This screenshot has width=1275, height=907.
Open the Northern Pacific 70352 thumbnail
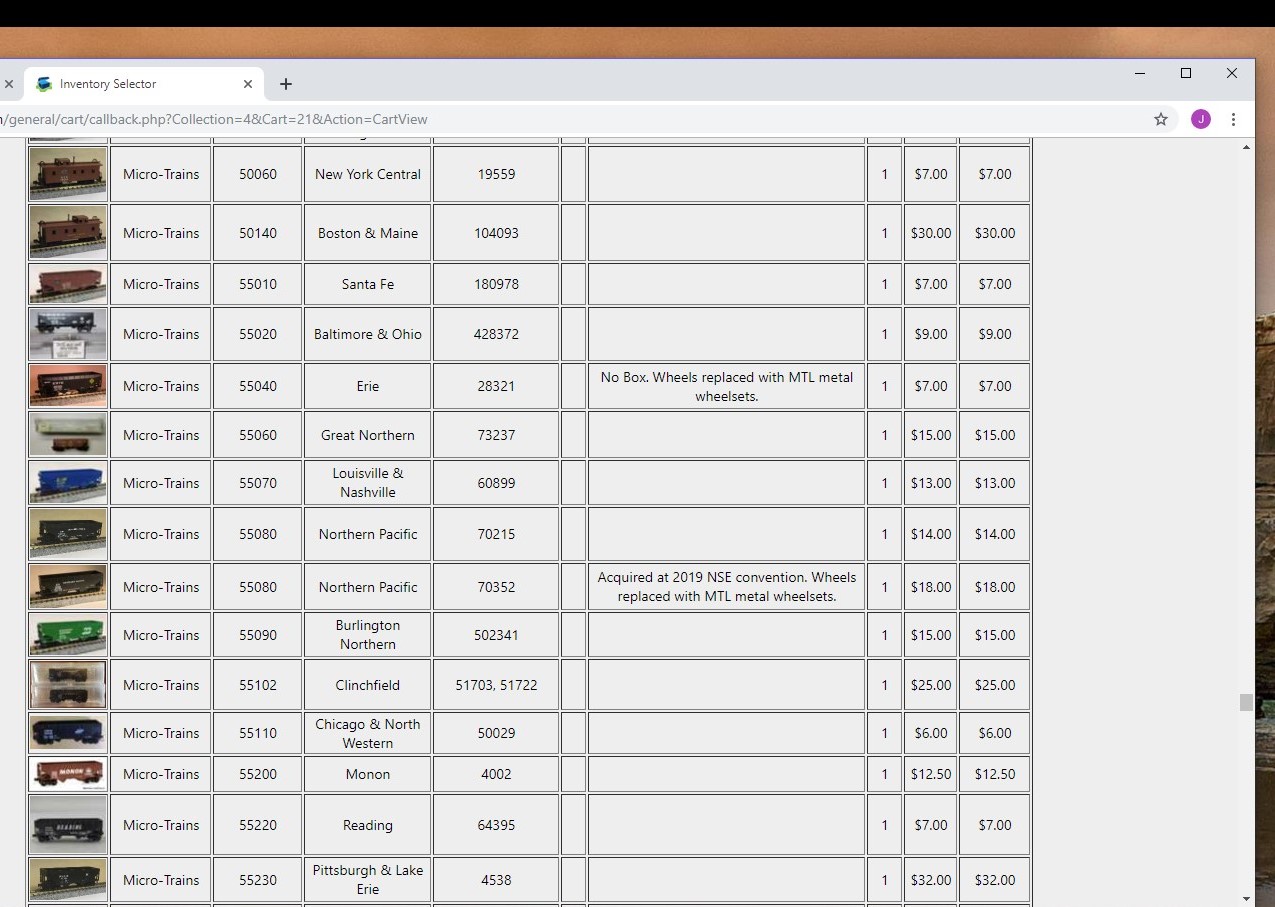68,587
